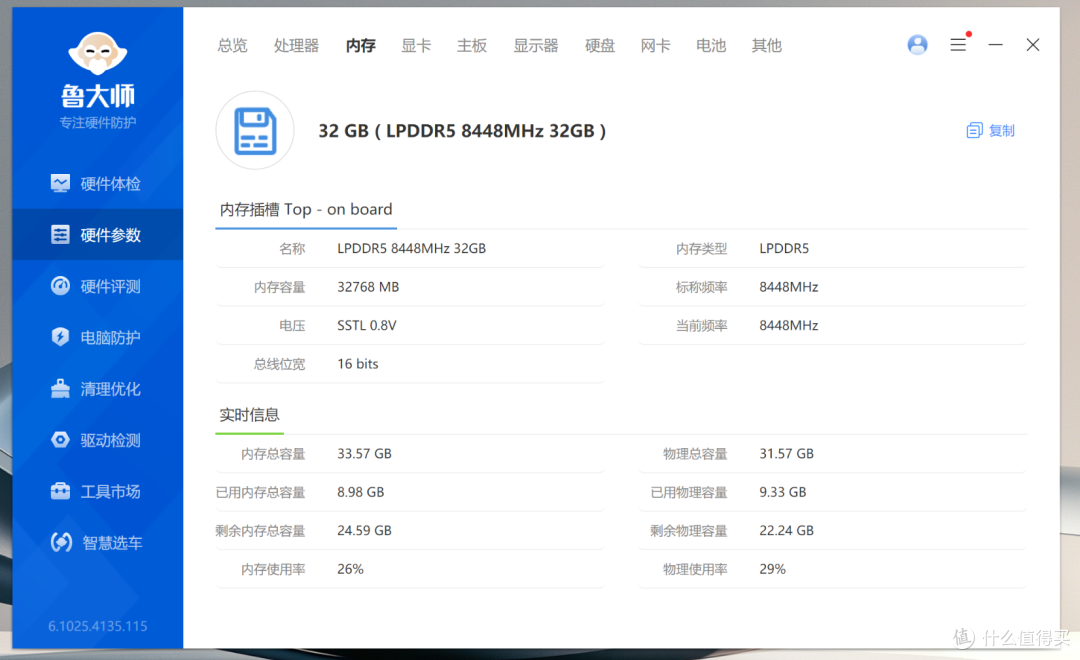Click the 内存类型 LPDDR5 value

pyautogui.click(x=784, y=248)
